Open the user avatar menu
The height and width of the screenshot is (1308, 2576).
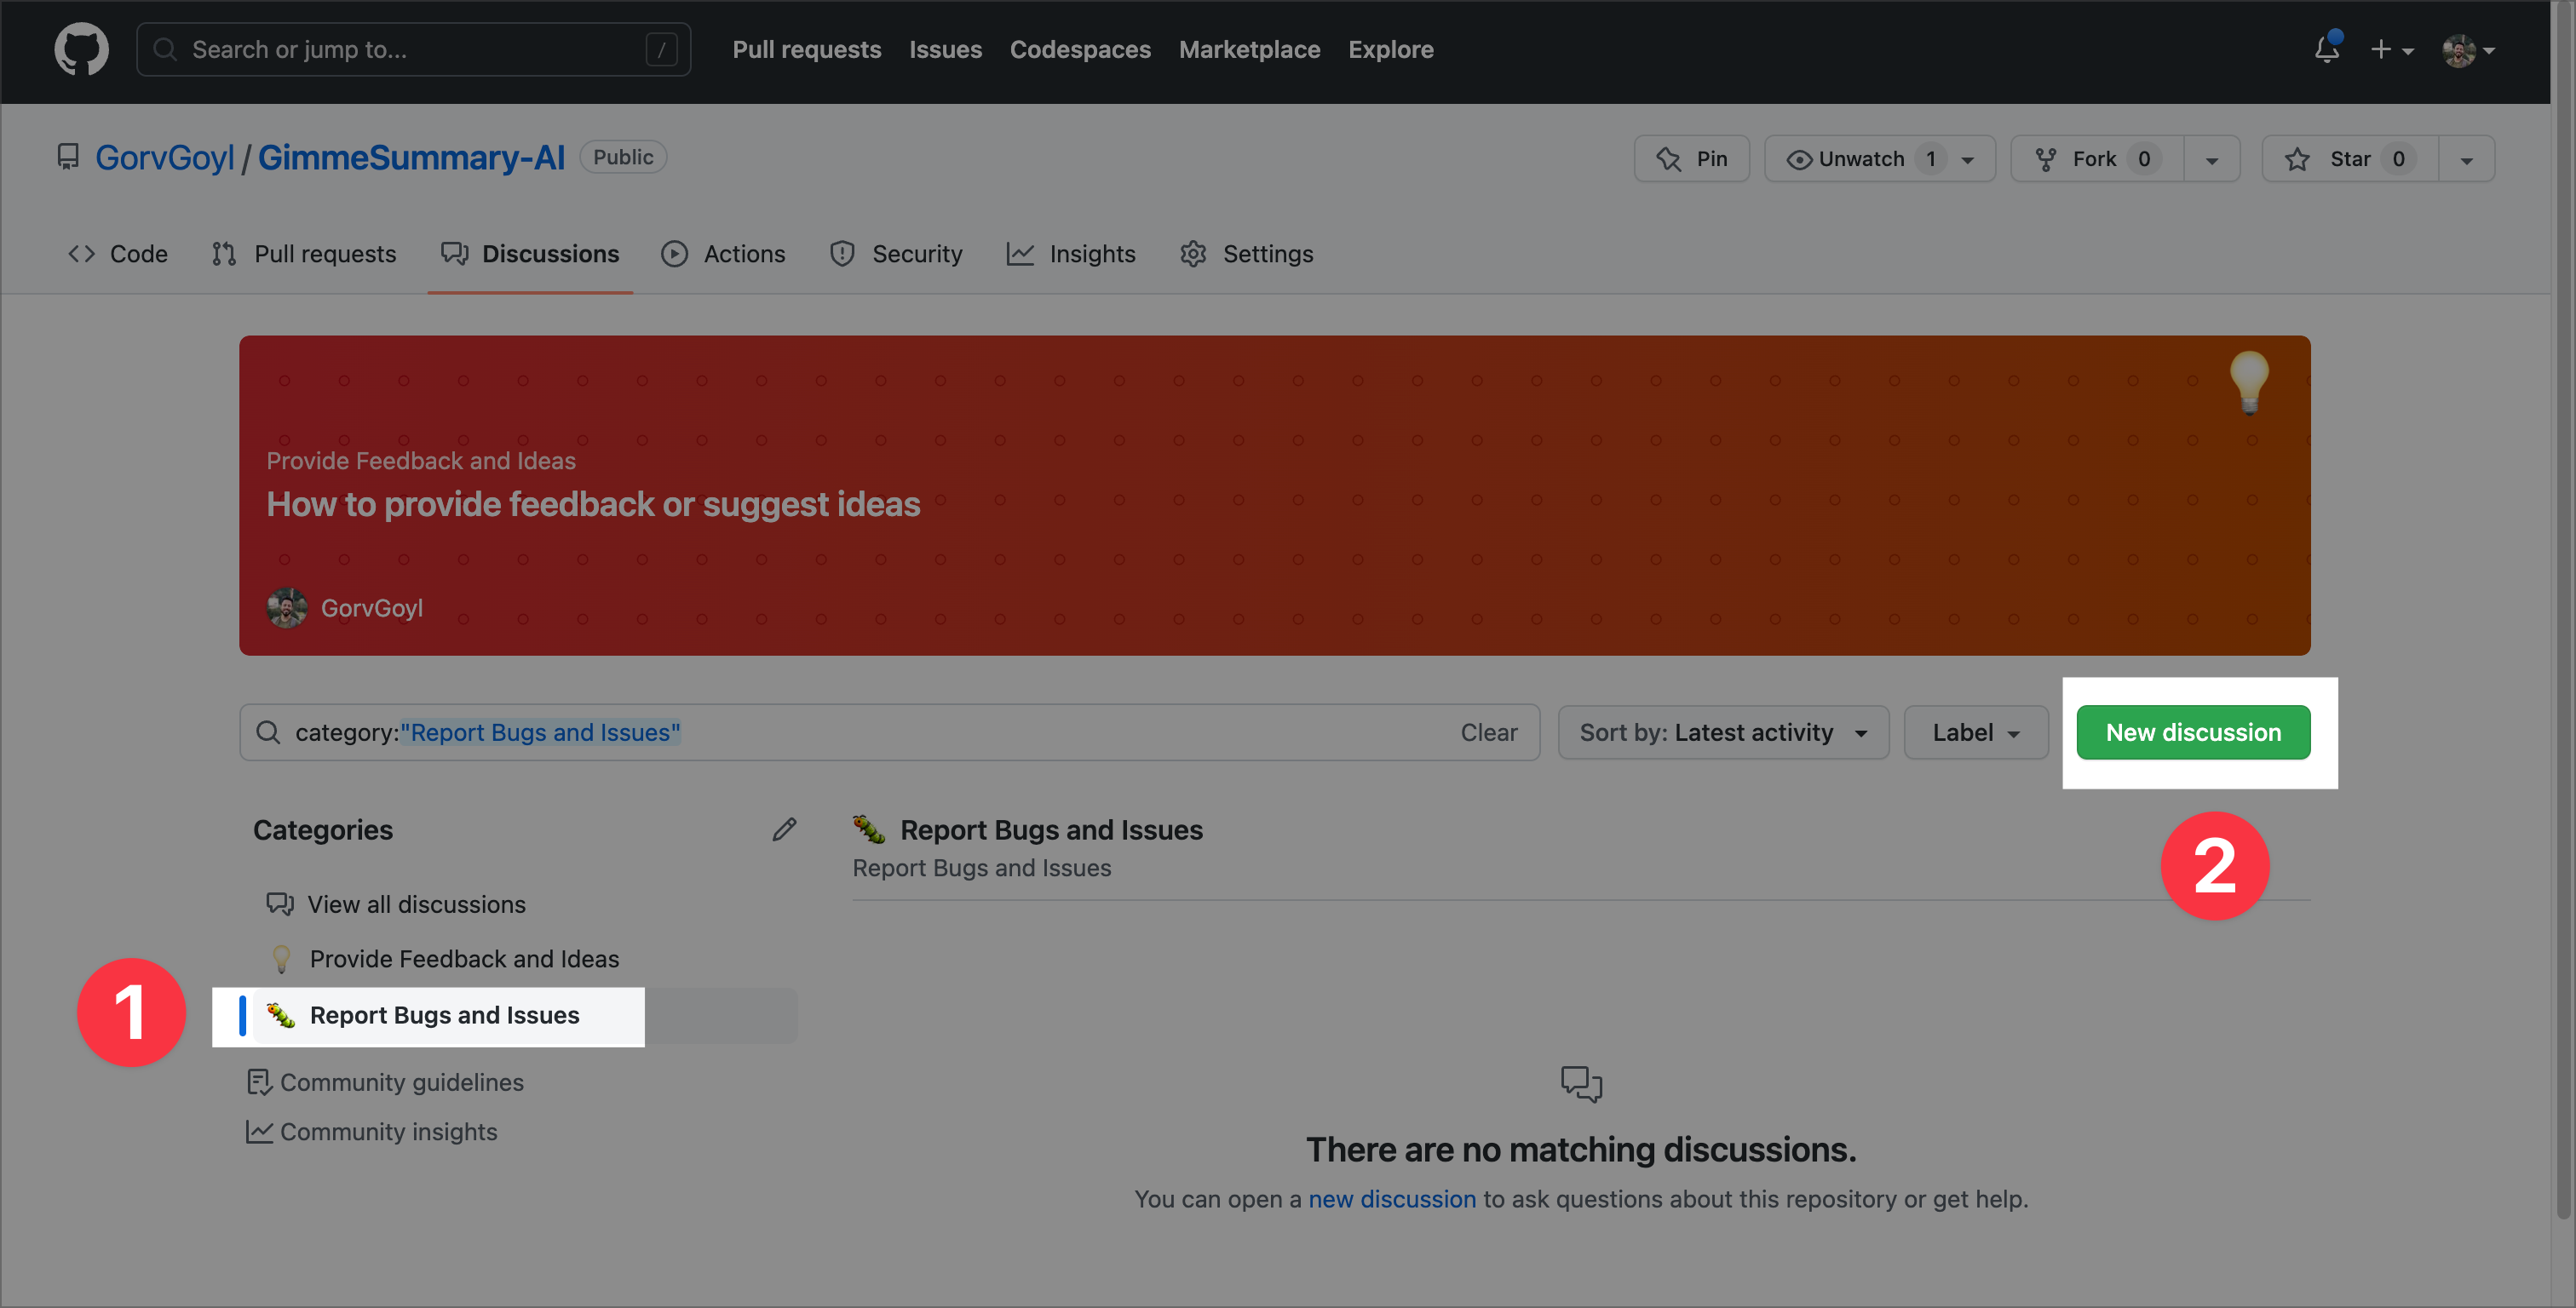click(x=2468, y=49)
